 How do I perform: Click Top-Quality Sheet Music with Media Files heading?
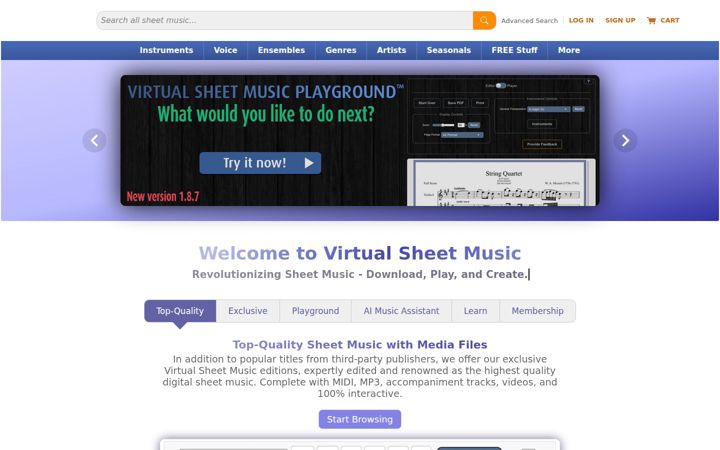coord(360,344)
